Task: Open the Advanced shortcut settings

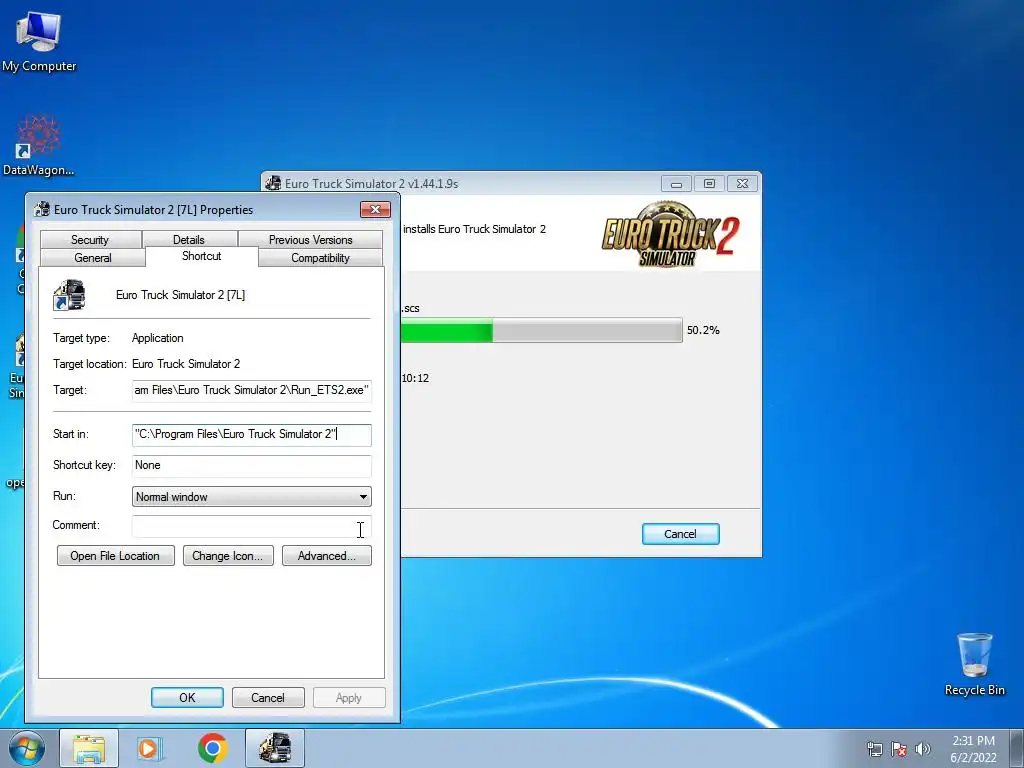Action: pyautogui.click(x=327, y=556)
